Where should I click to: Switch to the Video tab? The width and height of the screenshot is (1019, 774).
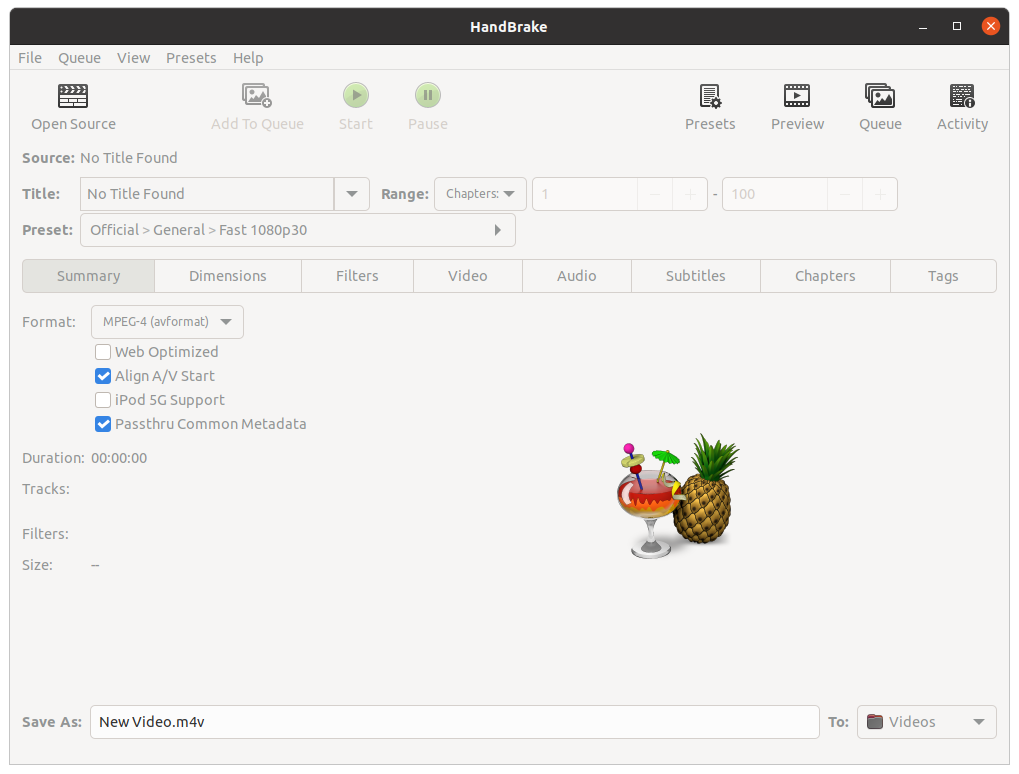(467, 276)
